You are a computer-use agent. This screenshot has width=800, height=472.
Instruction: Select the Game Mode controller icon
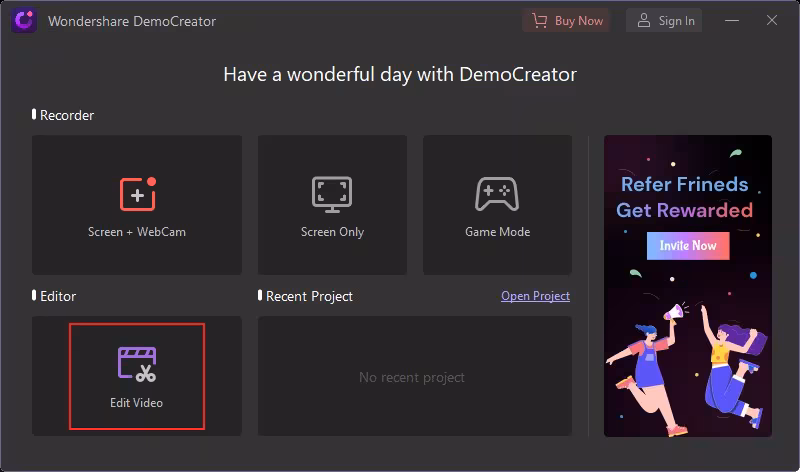click(x=497, y=194)
